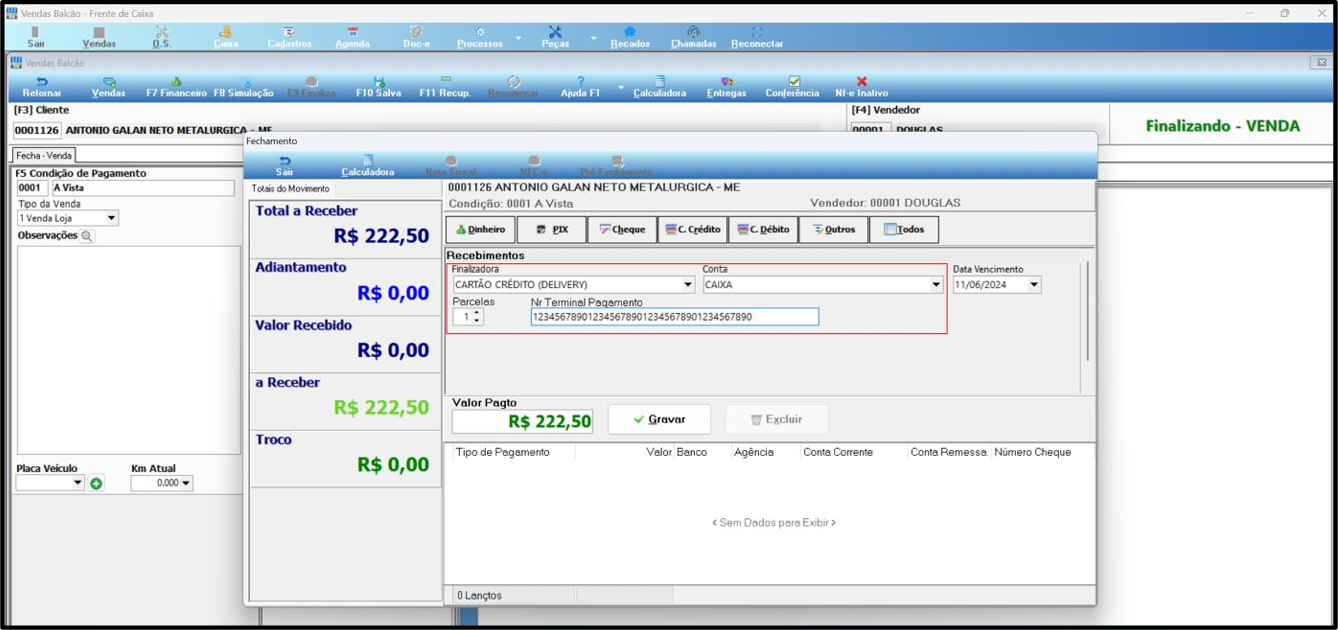The height and width of the screenshot is (630, 1338).
Task: Open F8 Simulação
Action: (243, 87)
